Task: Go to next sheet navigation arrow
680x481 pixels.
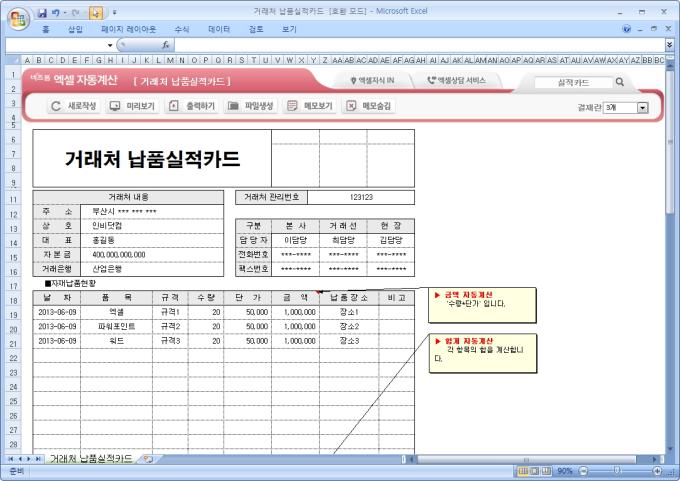Action: [29, 458]
